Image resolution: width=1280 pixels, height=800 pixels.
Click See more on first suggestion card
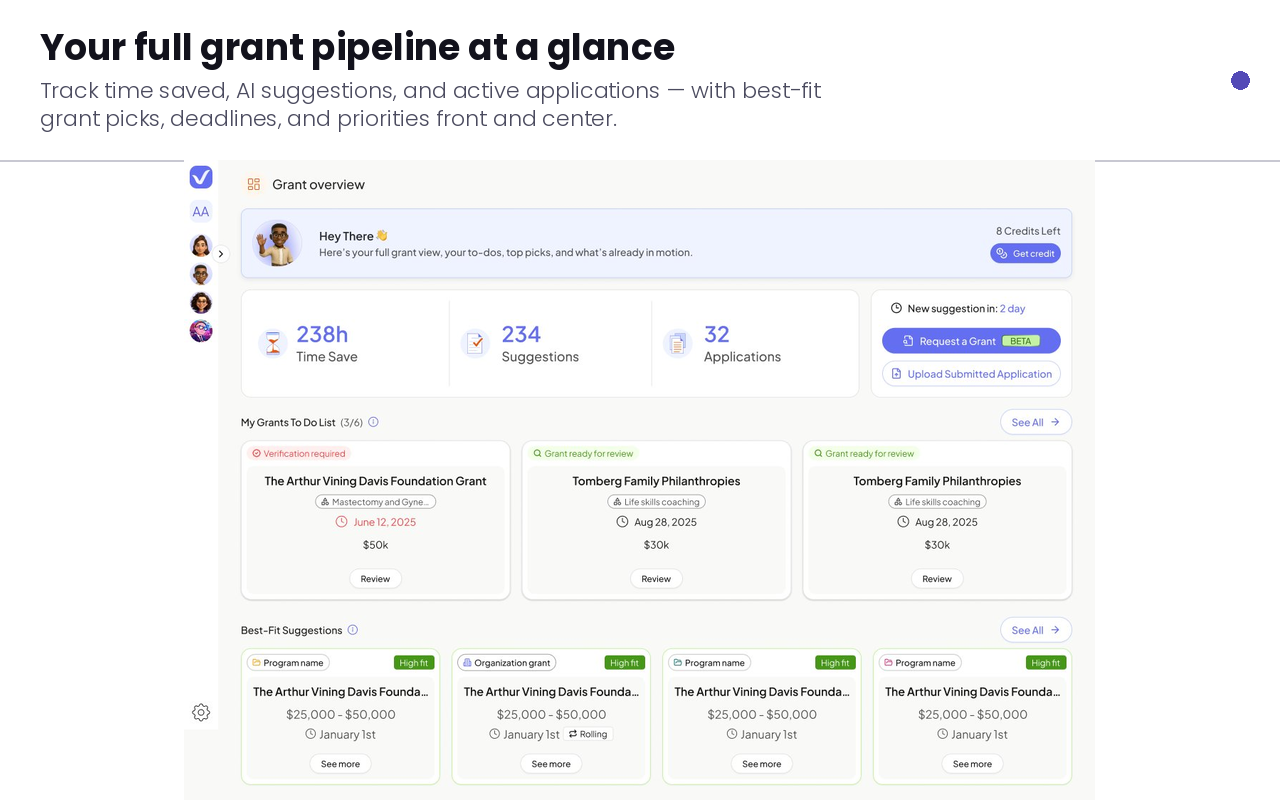[340, 764]
